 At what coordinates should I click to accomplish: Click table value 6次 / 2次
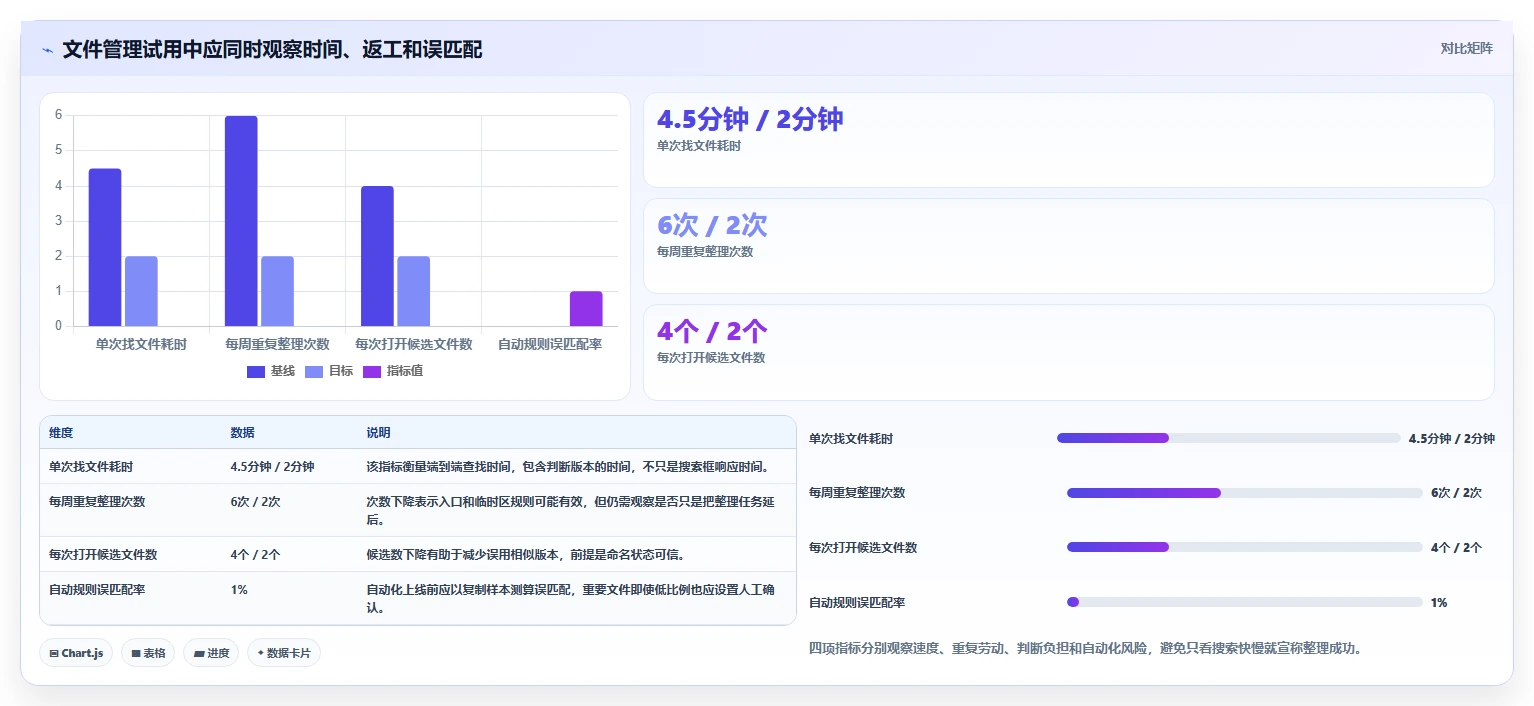pyautogui.click(x=255, y=502)
